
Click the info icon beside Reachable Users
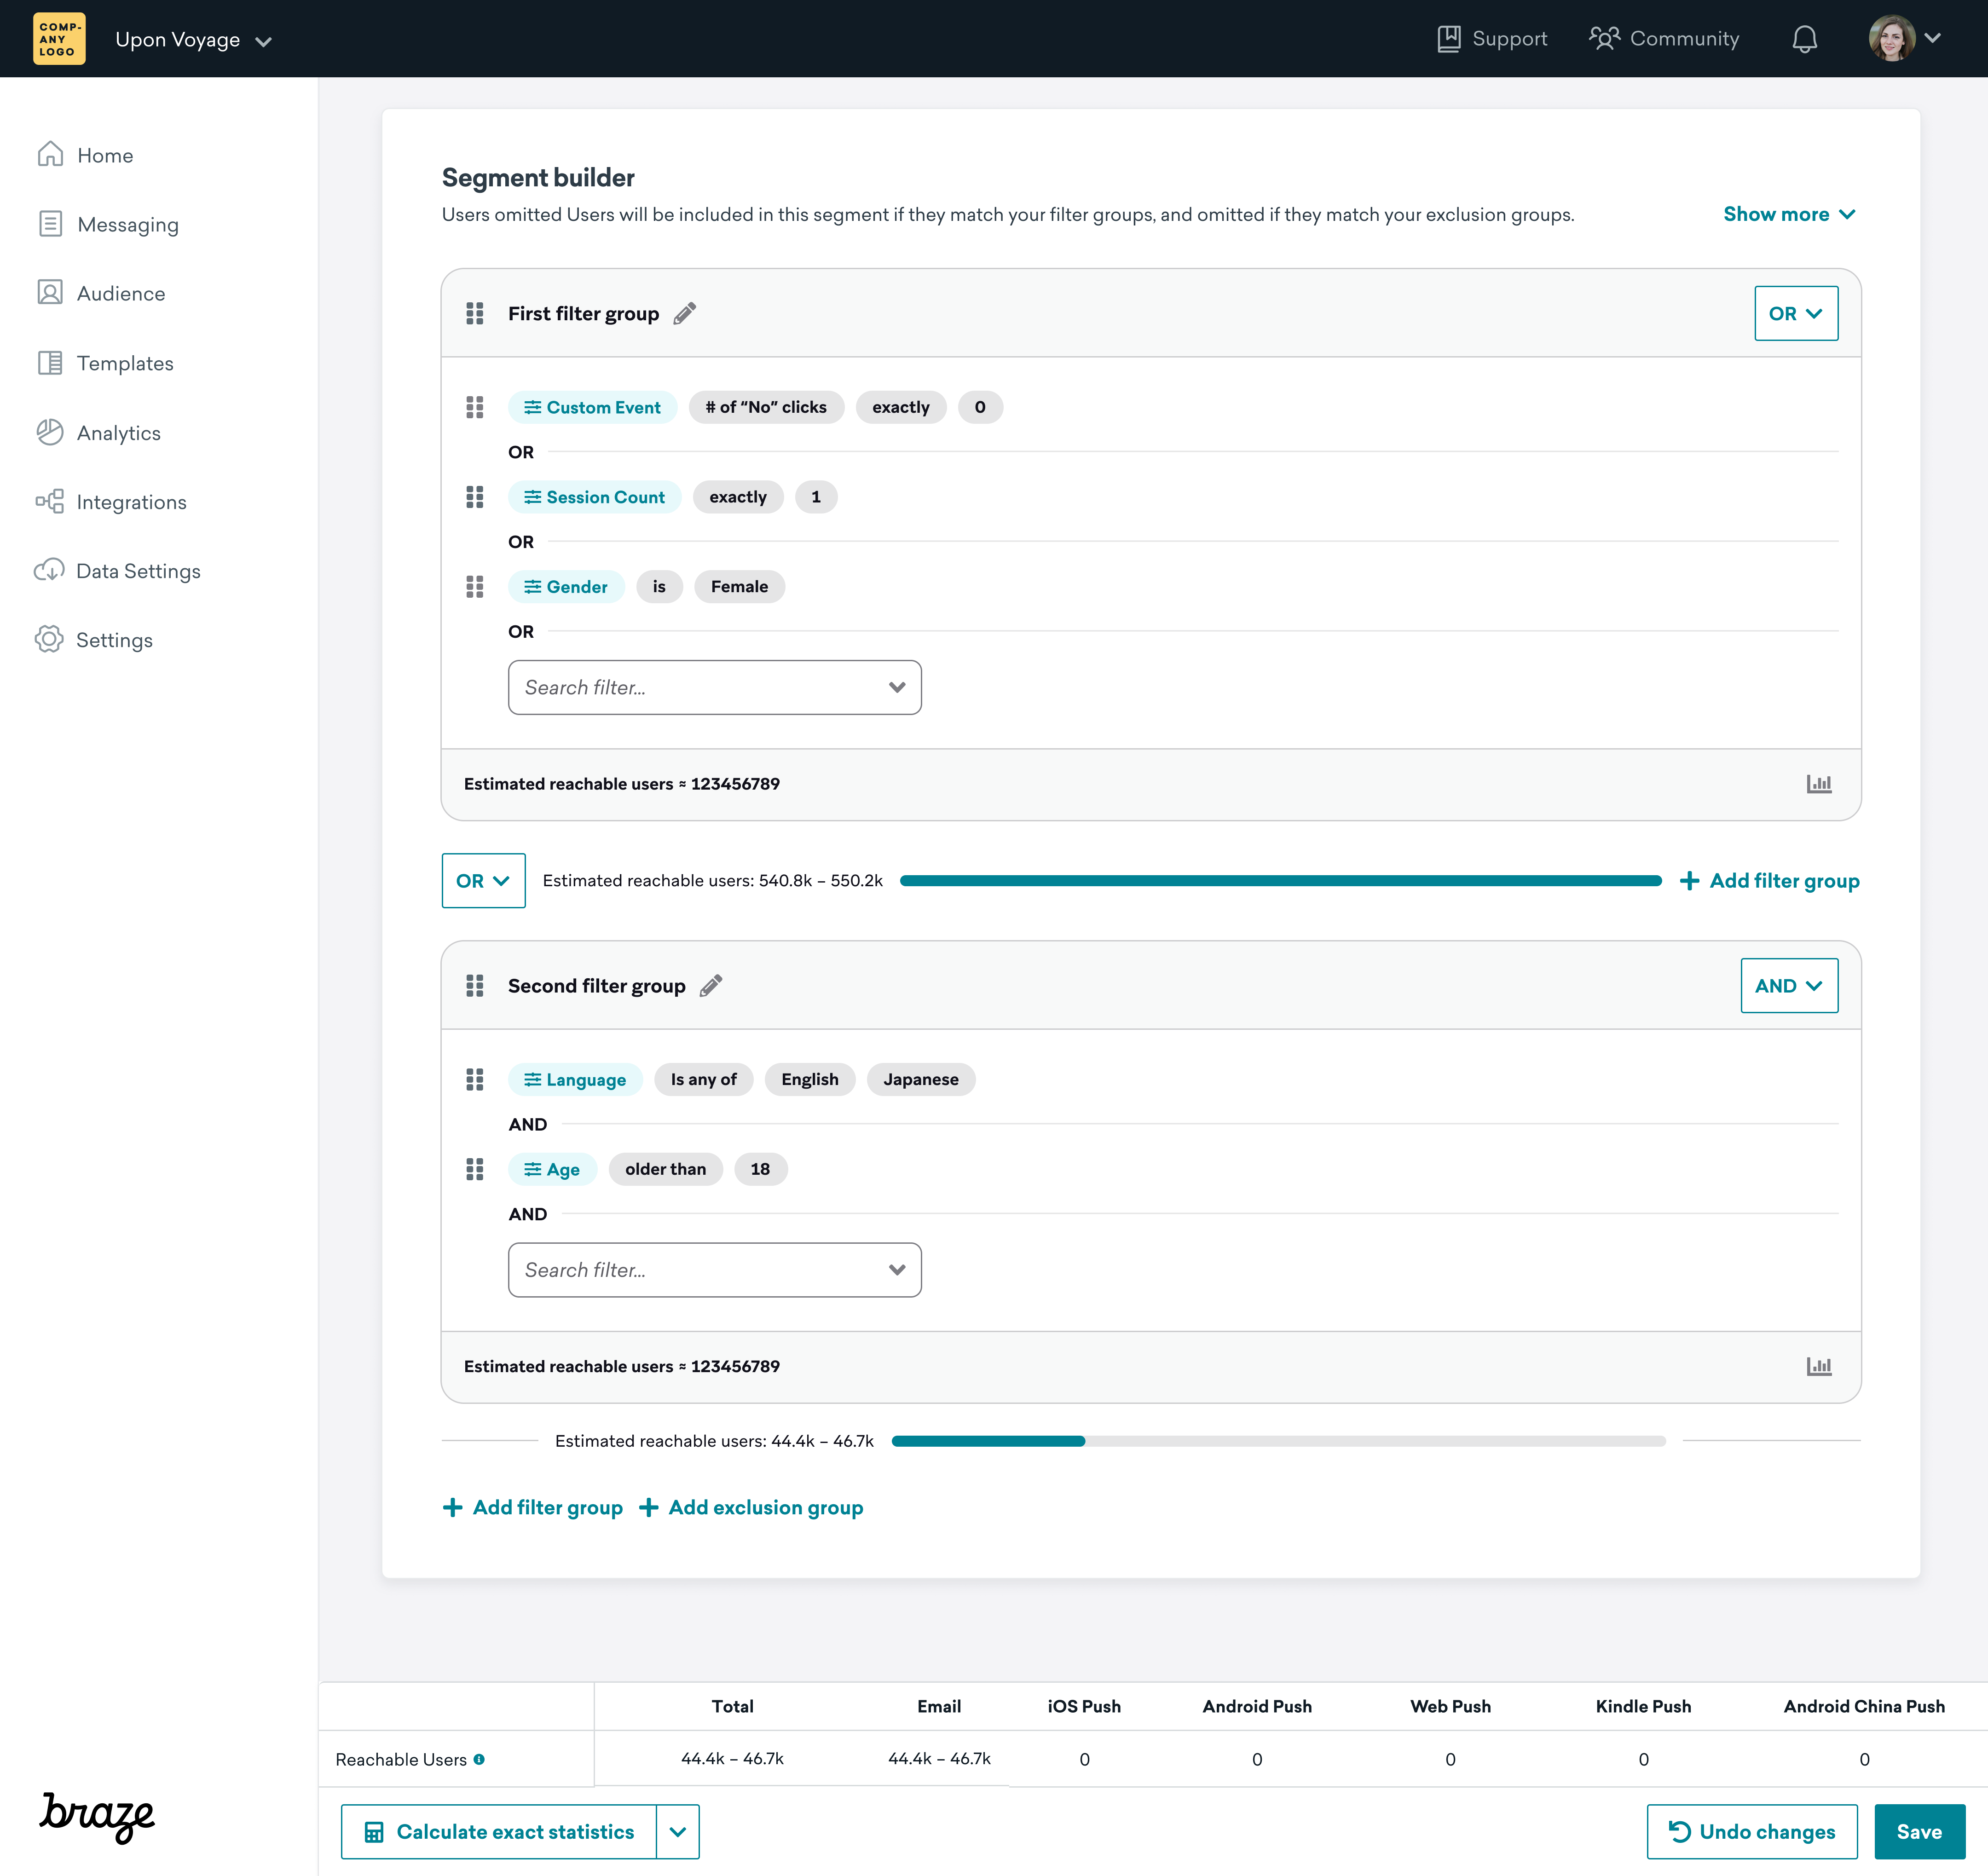tap(480, 1759)
